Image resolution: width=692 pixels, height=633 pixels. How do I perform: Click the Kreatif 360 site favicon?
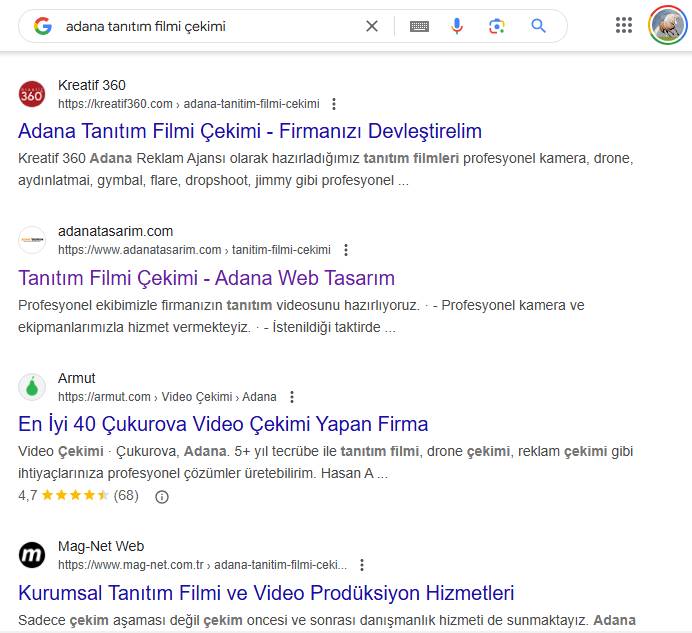[32, 94]
